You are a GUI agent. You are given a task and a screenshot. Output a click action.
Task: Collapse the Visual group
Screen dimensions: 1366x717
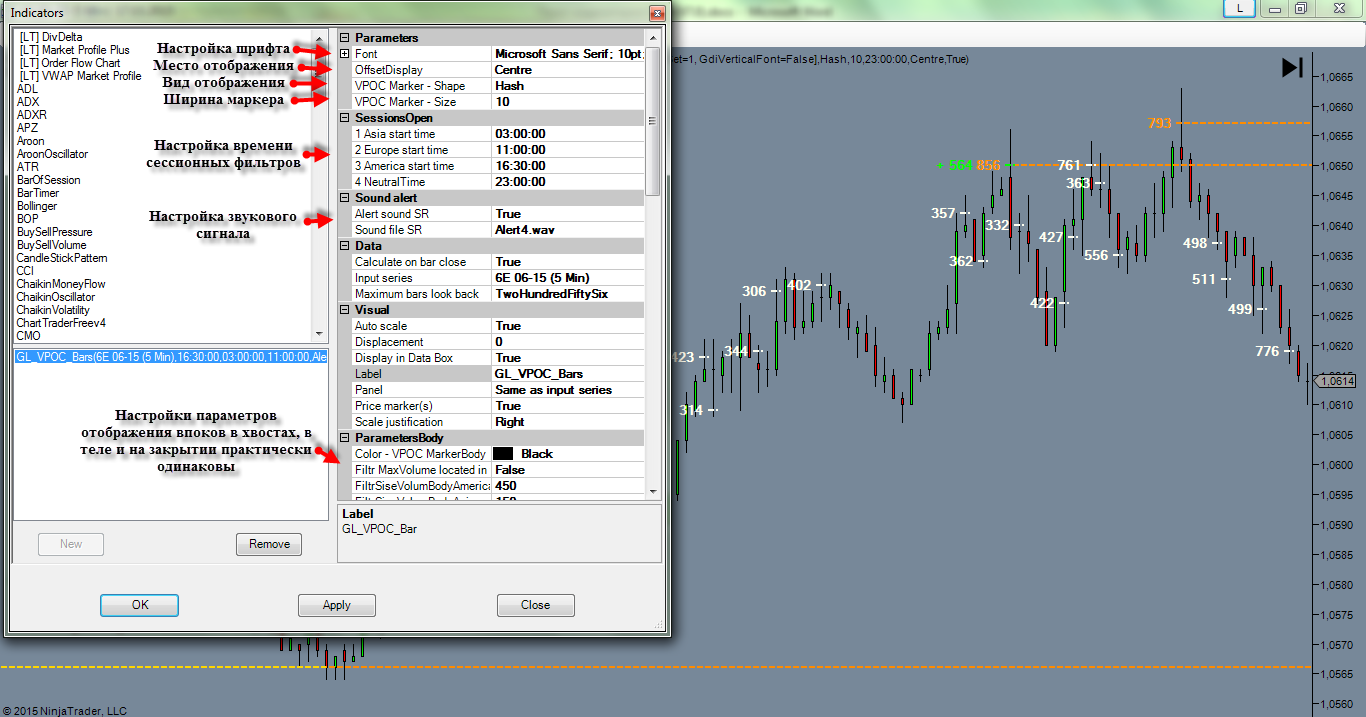(x=345, y=310)
